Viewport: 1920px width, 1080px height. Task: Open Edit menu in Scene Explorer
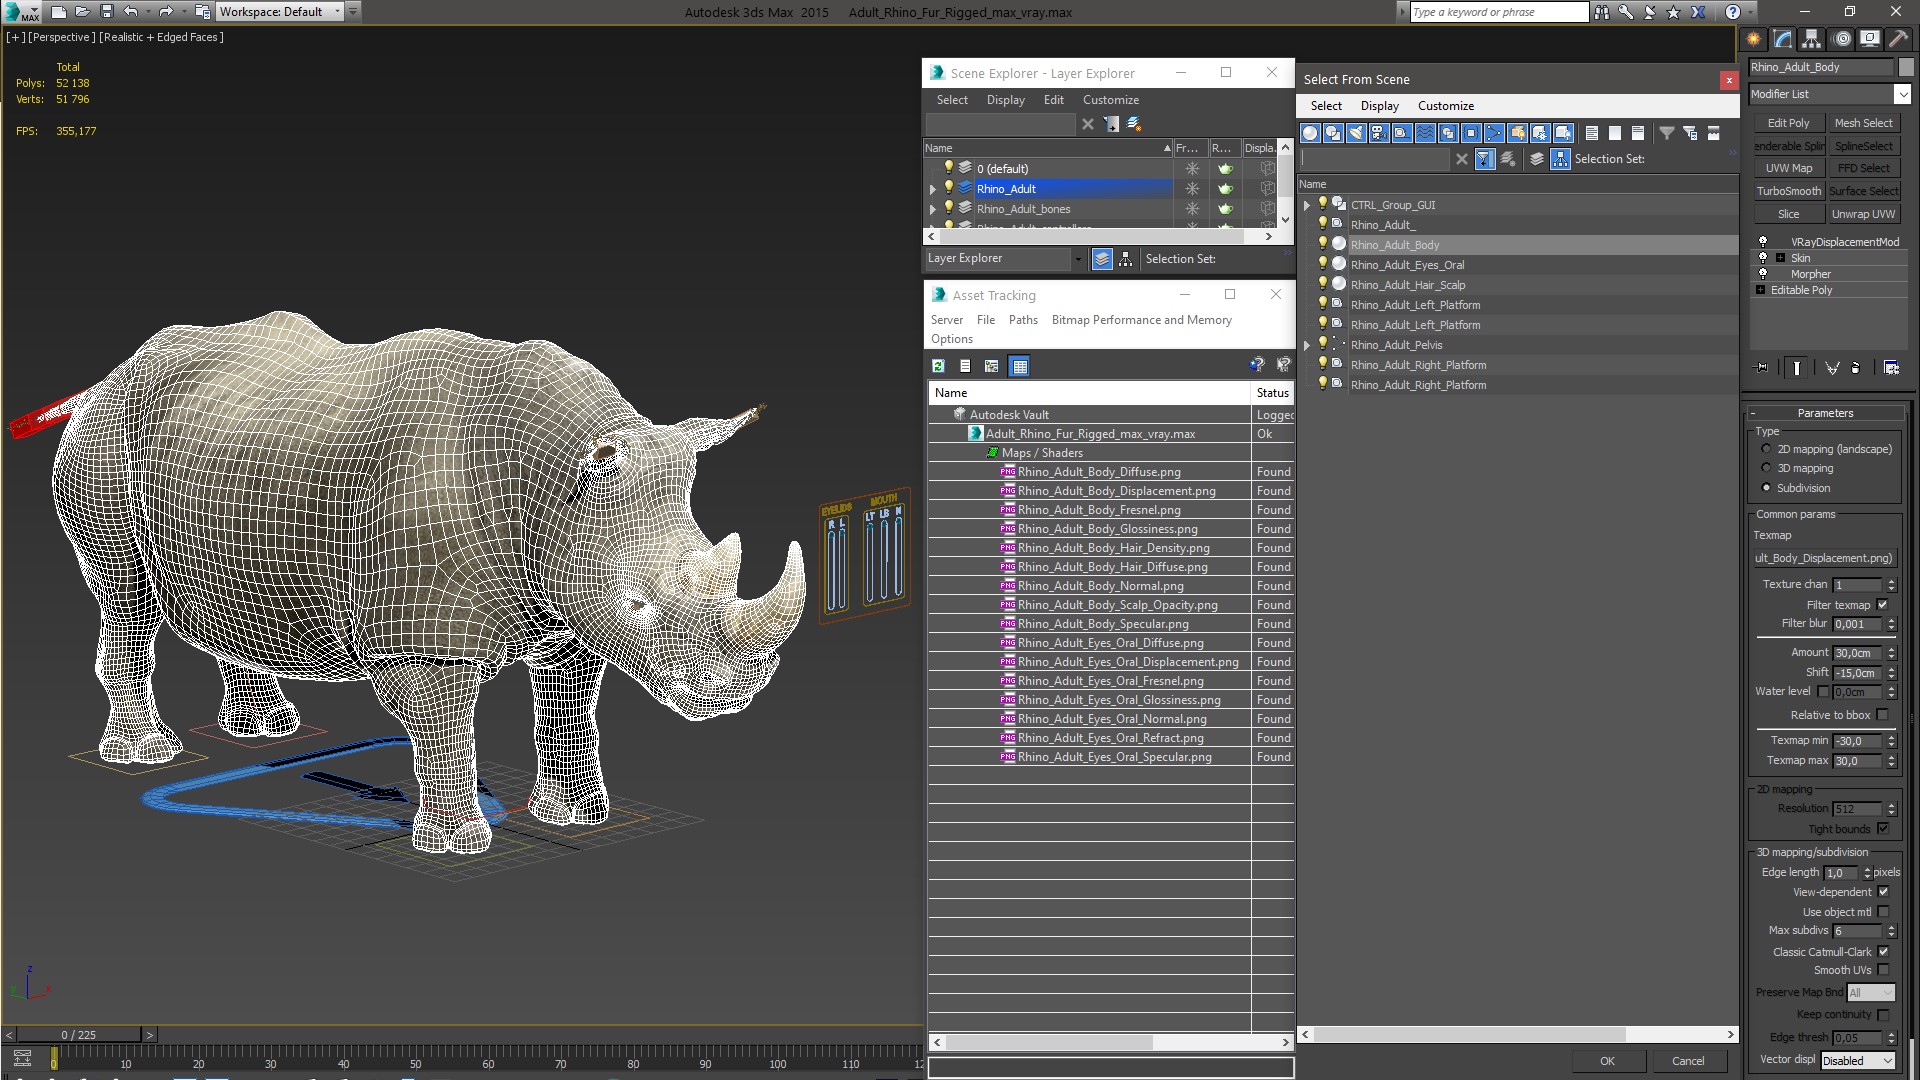[x=1053, y=100]
